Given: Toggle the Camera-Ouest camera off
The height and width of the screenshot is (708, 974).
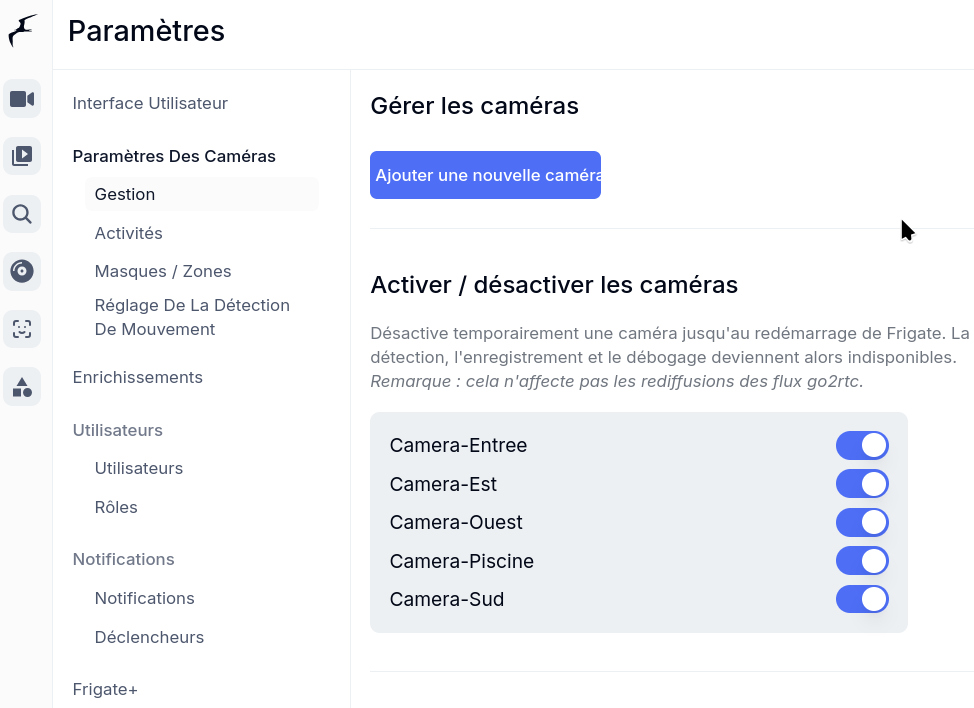Looking at the screenshot, I should coord(862,523).
